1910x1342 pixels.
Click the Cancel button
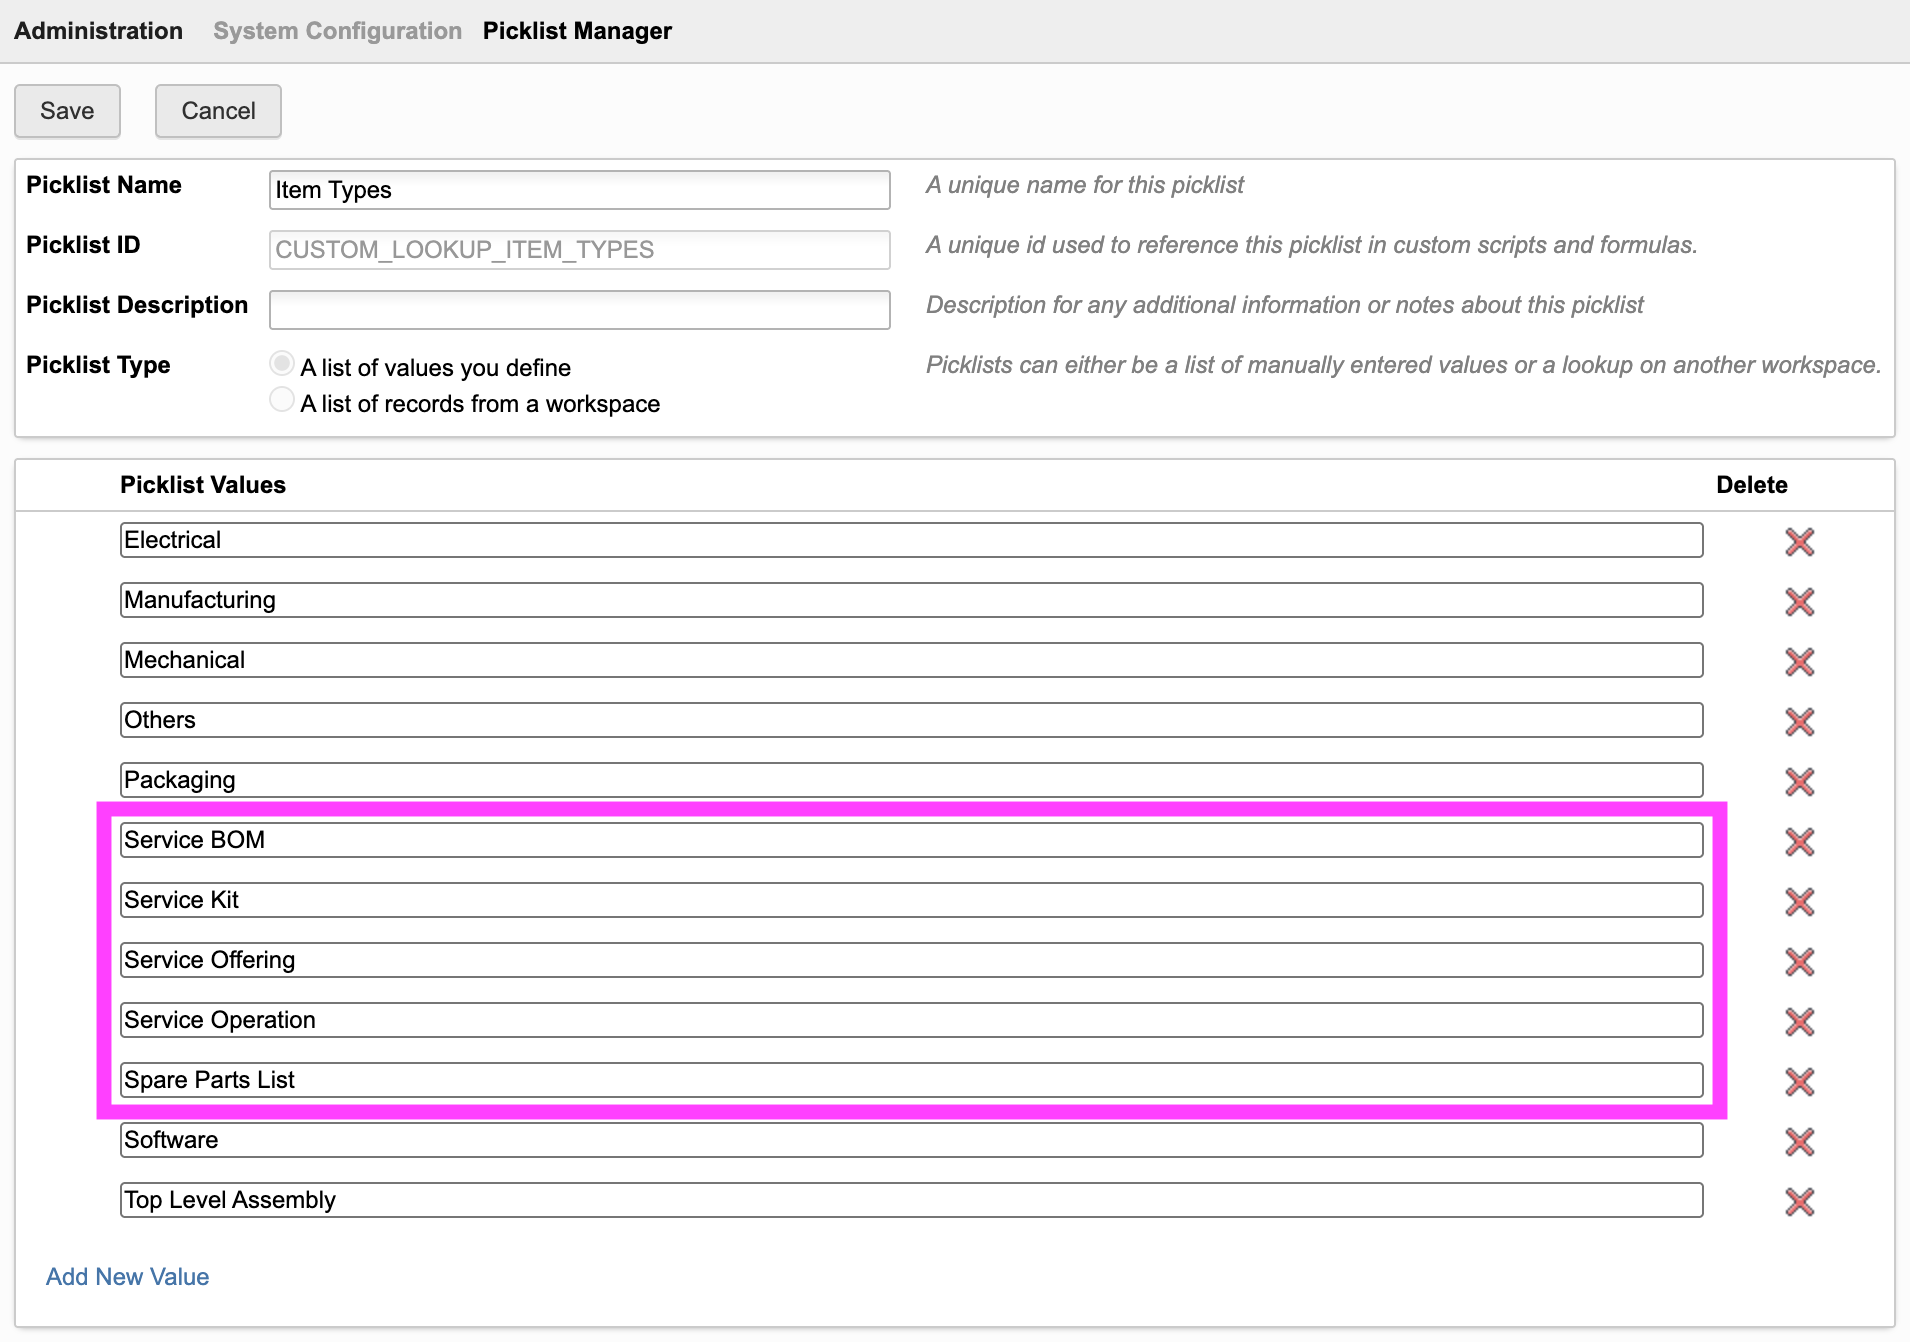(218, 111)
